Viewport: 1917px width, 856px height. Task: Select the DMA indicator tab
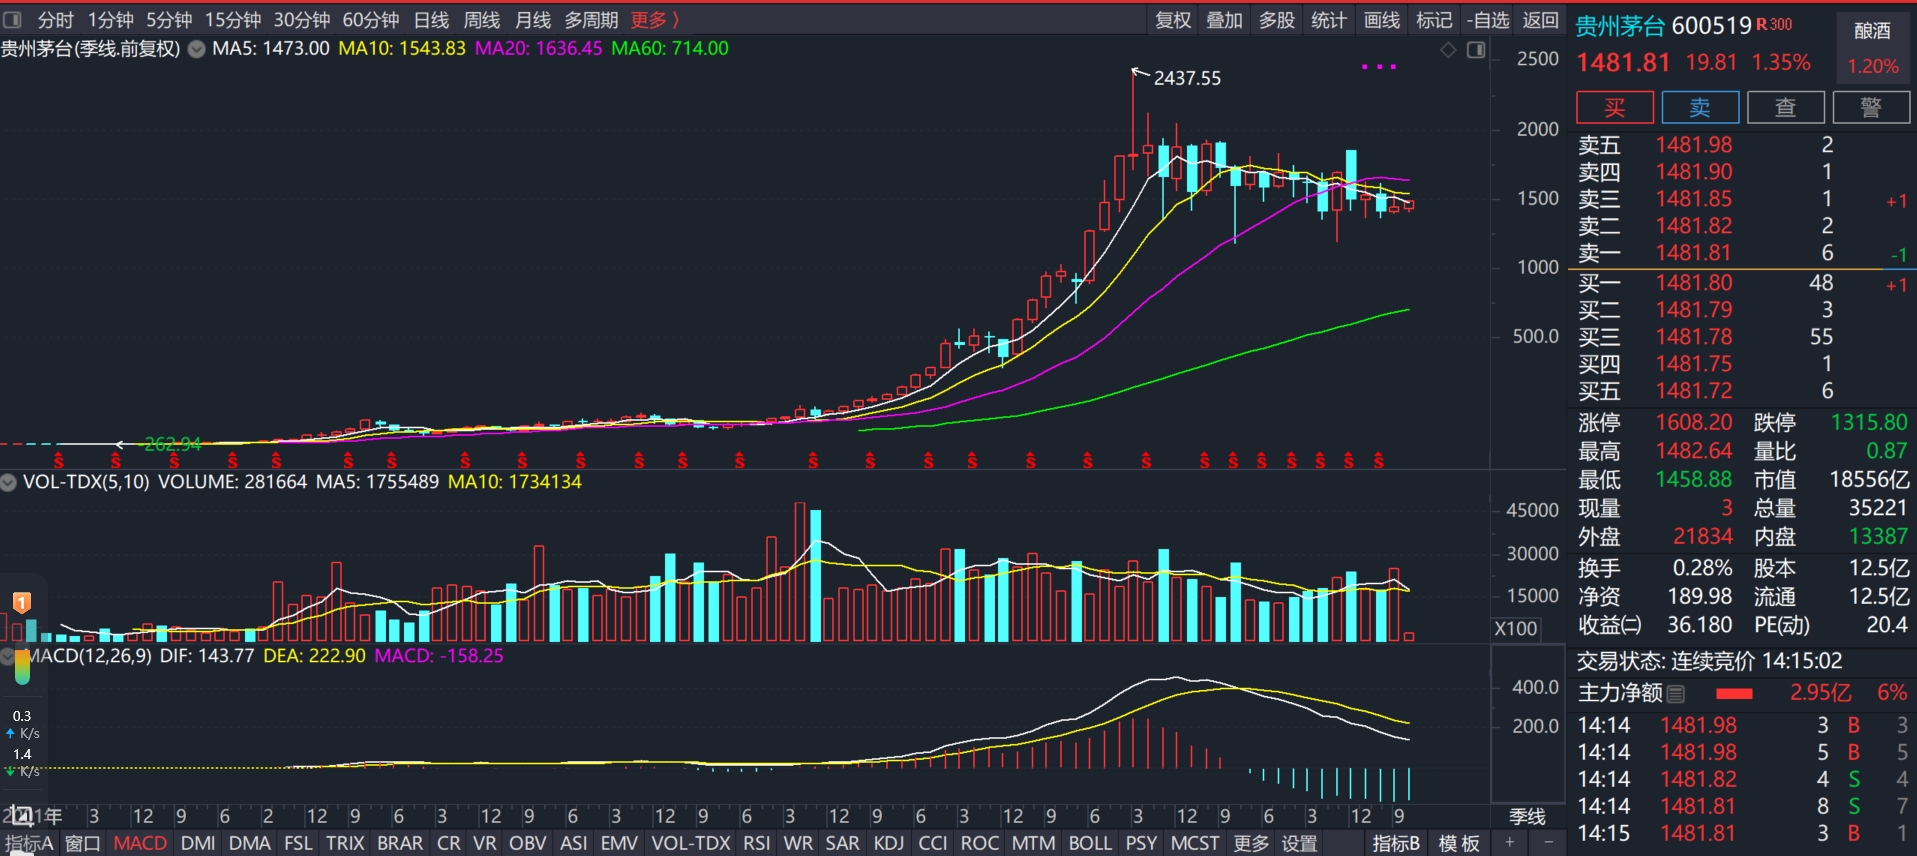250,843
